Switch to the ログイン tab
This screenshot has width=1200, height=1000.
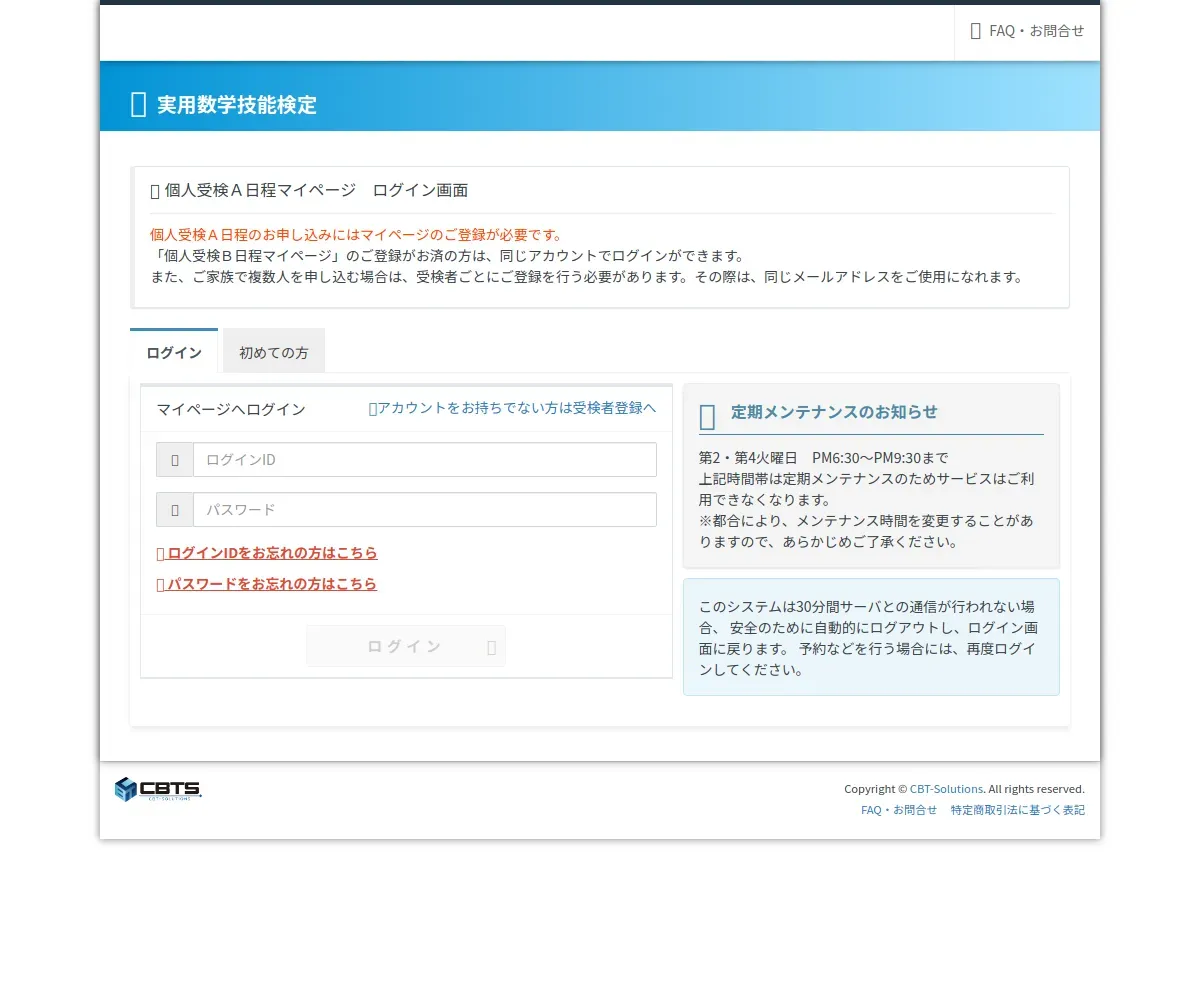click(174, 352)
